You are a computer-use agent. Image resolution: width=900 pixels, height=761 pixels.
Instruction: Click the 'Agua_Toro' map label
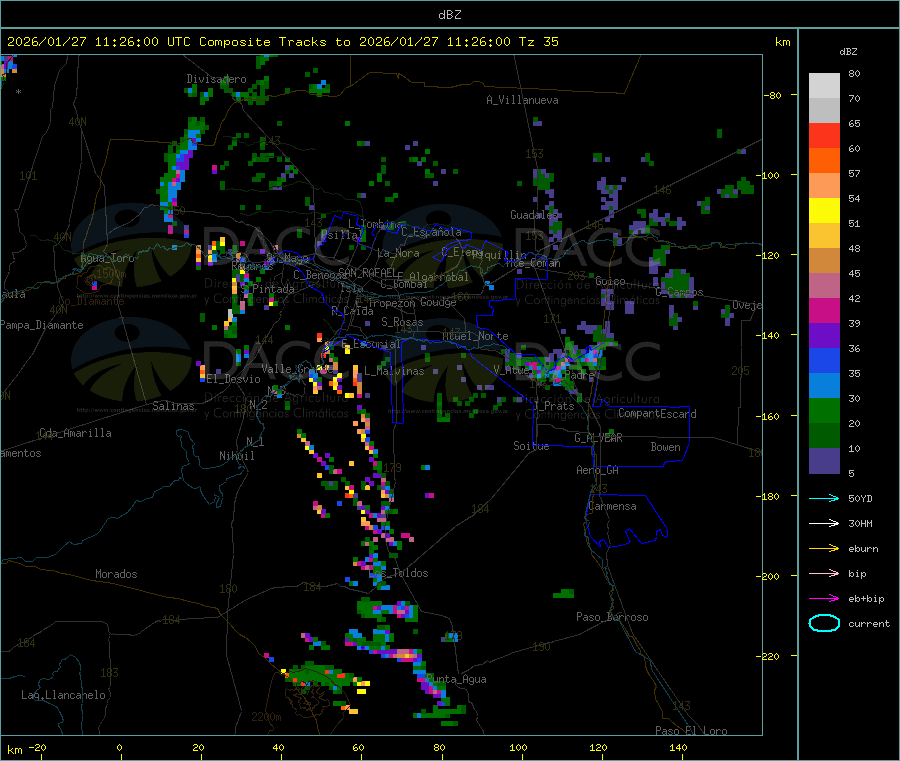[x=107, y=258]
